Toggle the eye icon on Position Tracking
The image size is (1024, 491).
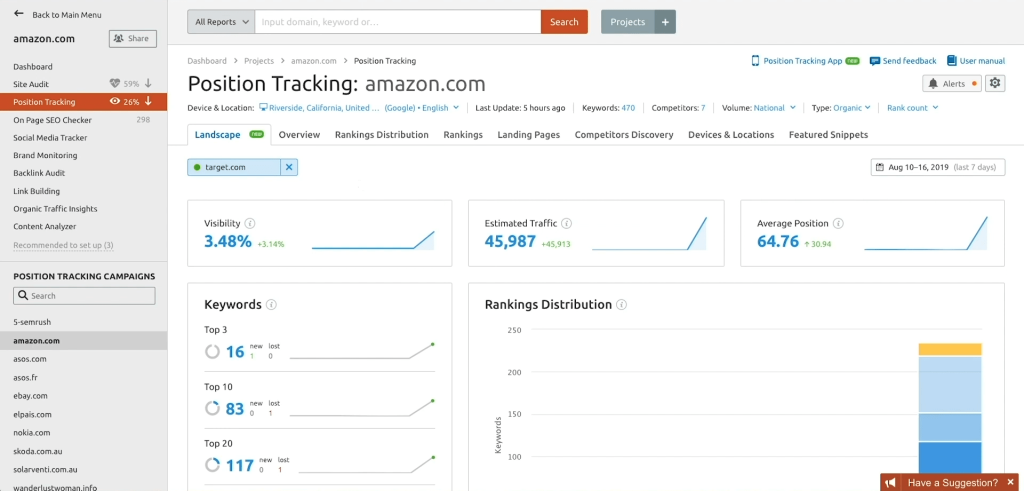[115, 102]
